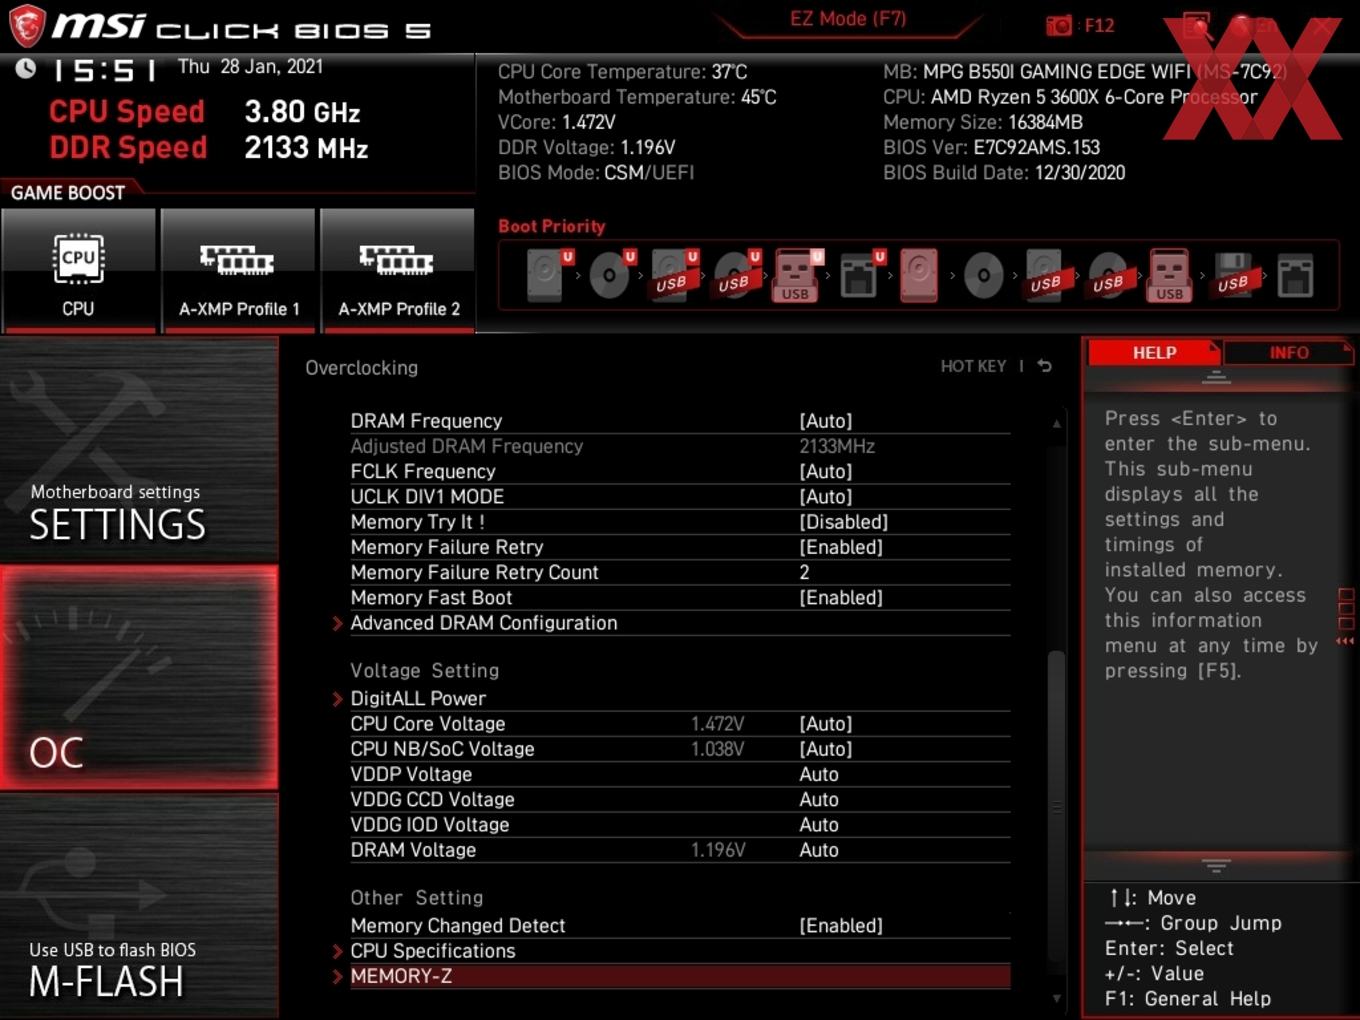
Task: Select Memory Failure Retry Count value 2
Action: point(804,572)
